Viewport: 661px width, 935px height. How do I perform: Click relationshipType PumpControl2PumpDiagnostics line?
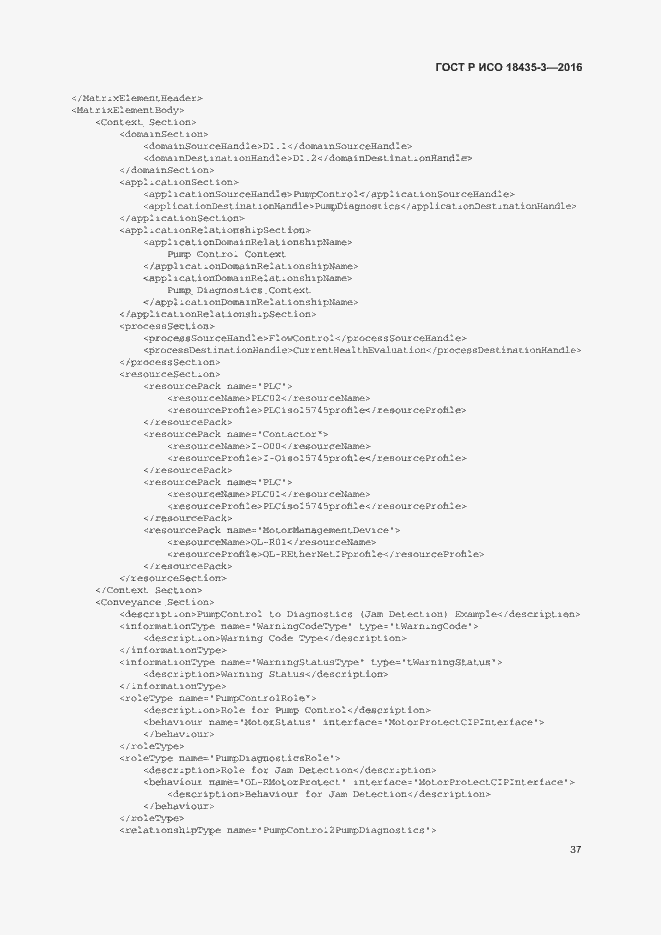278,830
